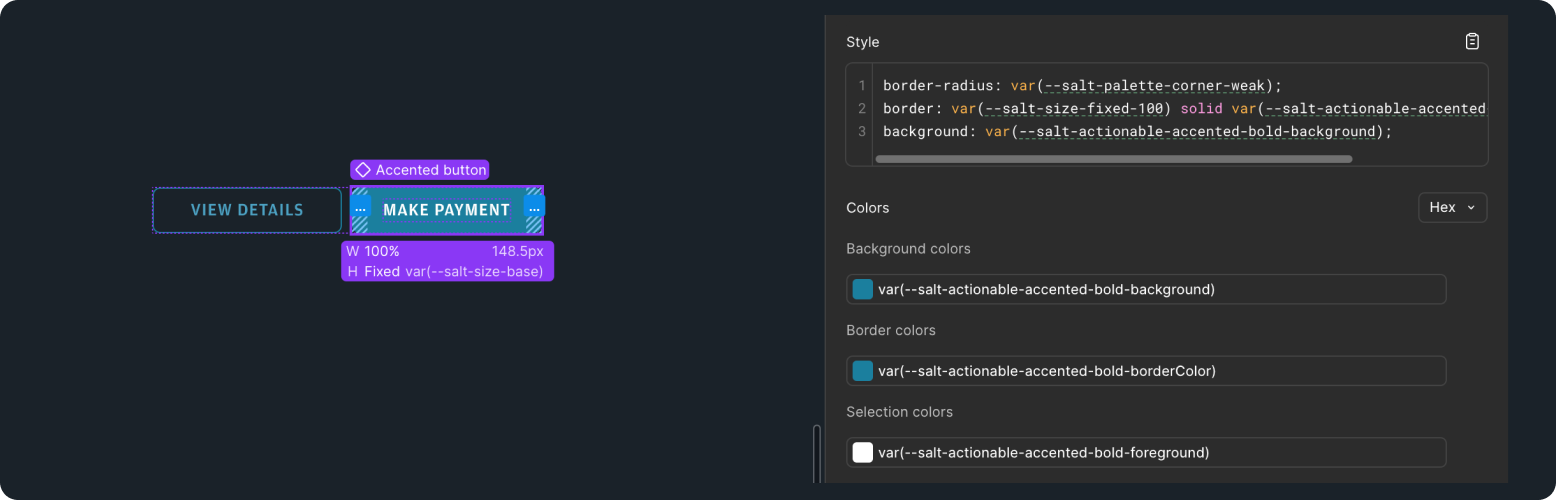Click the white selection color swatch
Viewport: 1556px width, 500px height.
pyautogui.click(x=863, y=453)
